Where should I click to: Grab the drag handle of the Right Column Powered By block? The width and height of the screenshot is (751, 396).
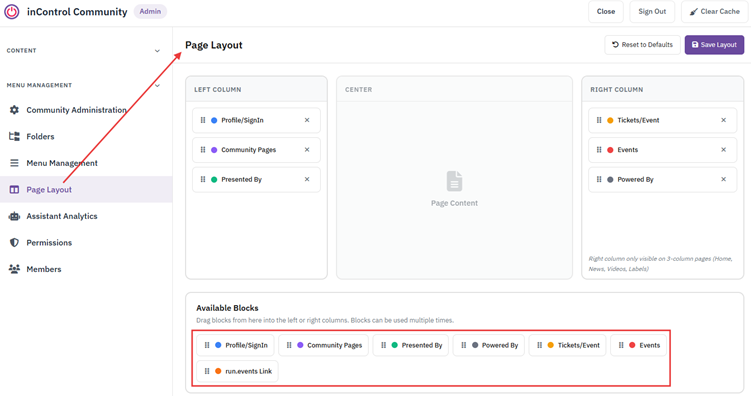click(x=599, y=180)
